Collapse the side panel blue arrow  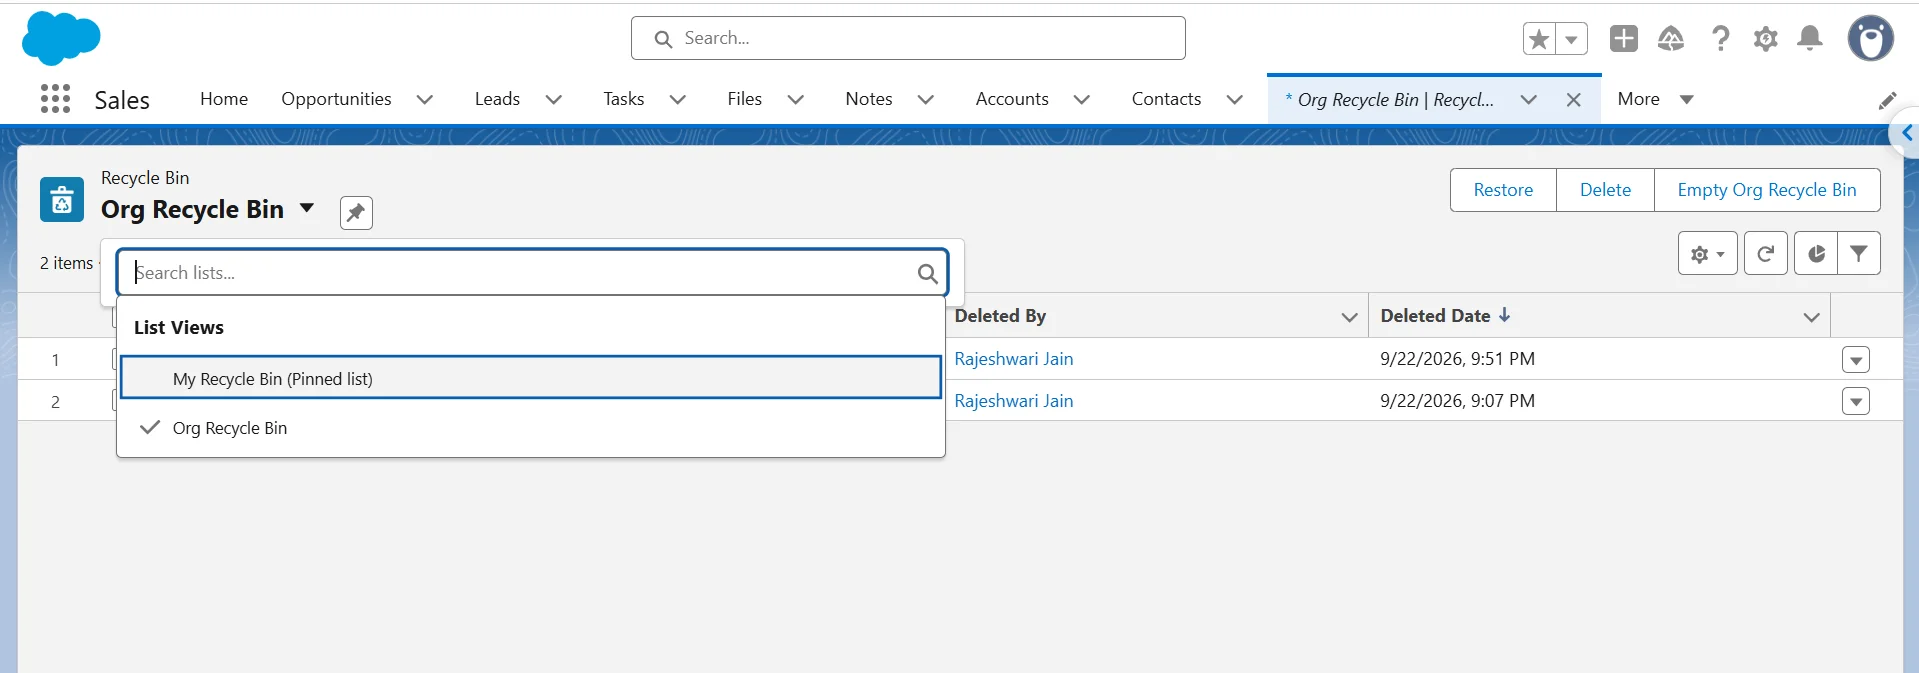[1907, 133]
